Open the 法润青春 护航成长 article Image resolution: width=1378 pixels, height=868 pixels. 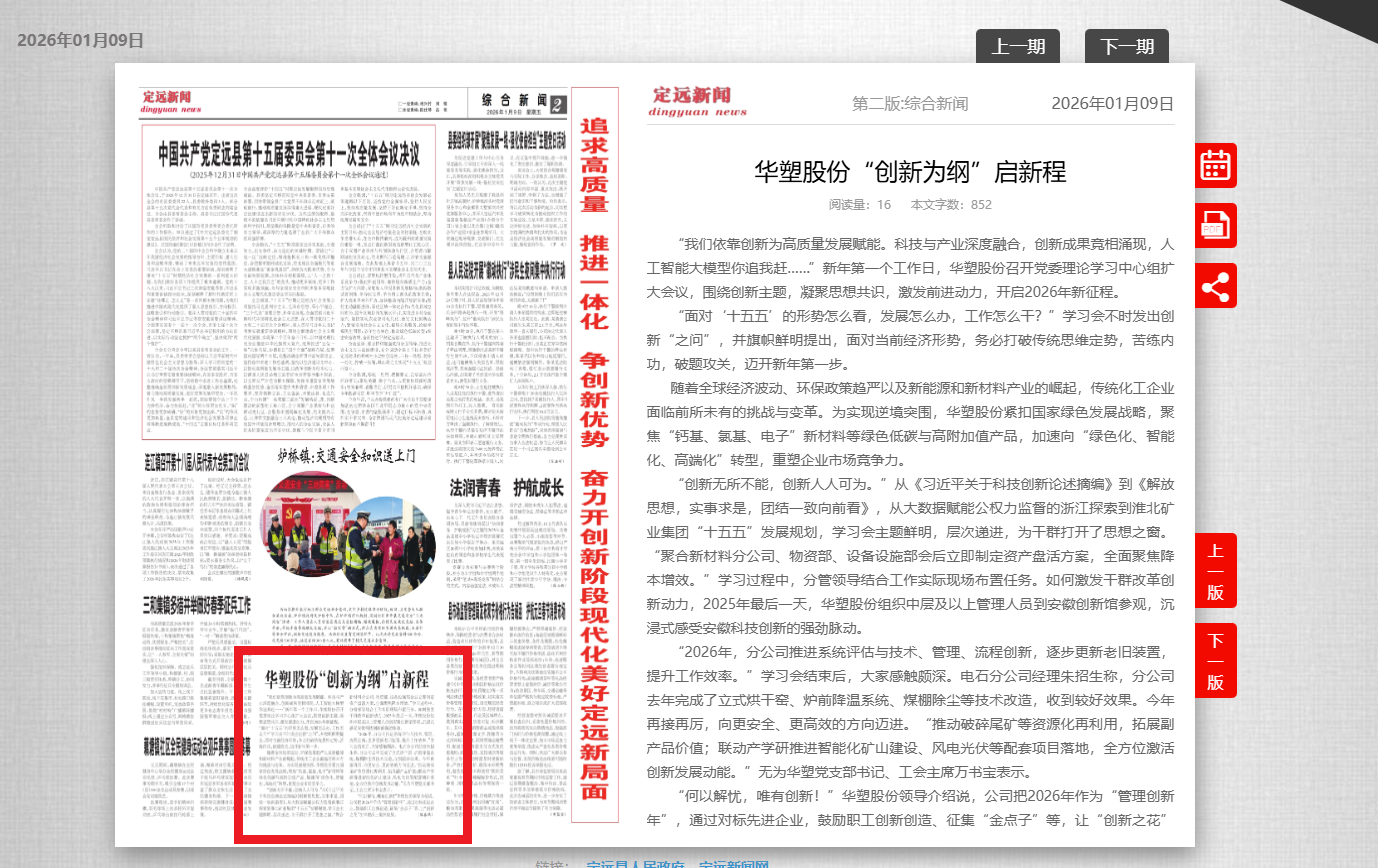point(506,488)
